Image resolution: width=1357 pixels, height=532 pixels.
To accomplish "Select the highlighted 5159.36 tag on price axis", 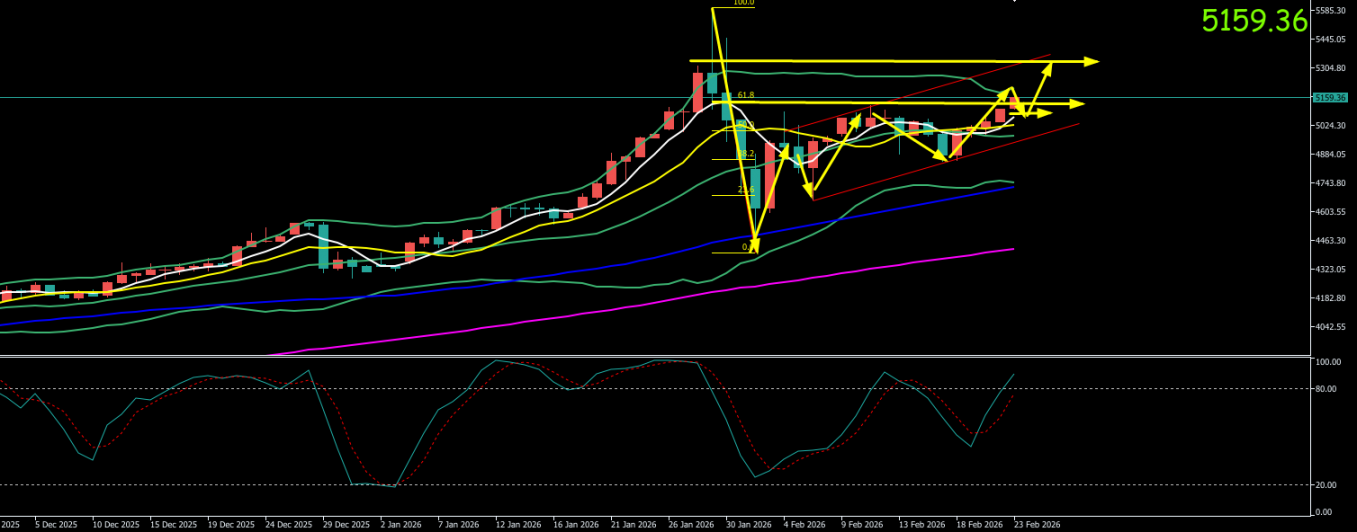I will [x=1329, y=98].
